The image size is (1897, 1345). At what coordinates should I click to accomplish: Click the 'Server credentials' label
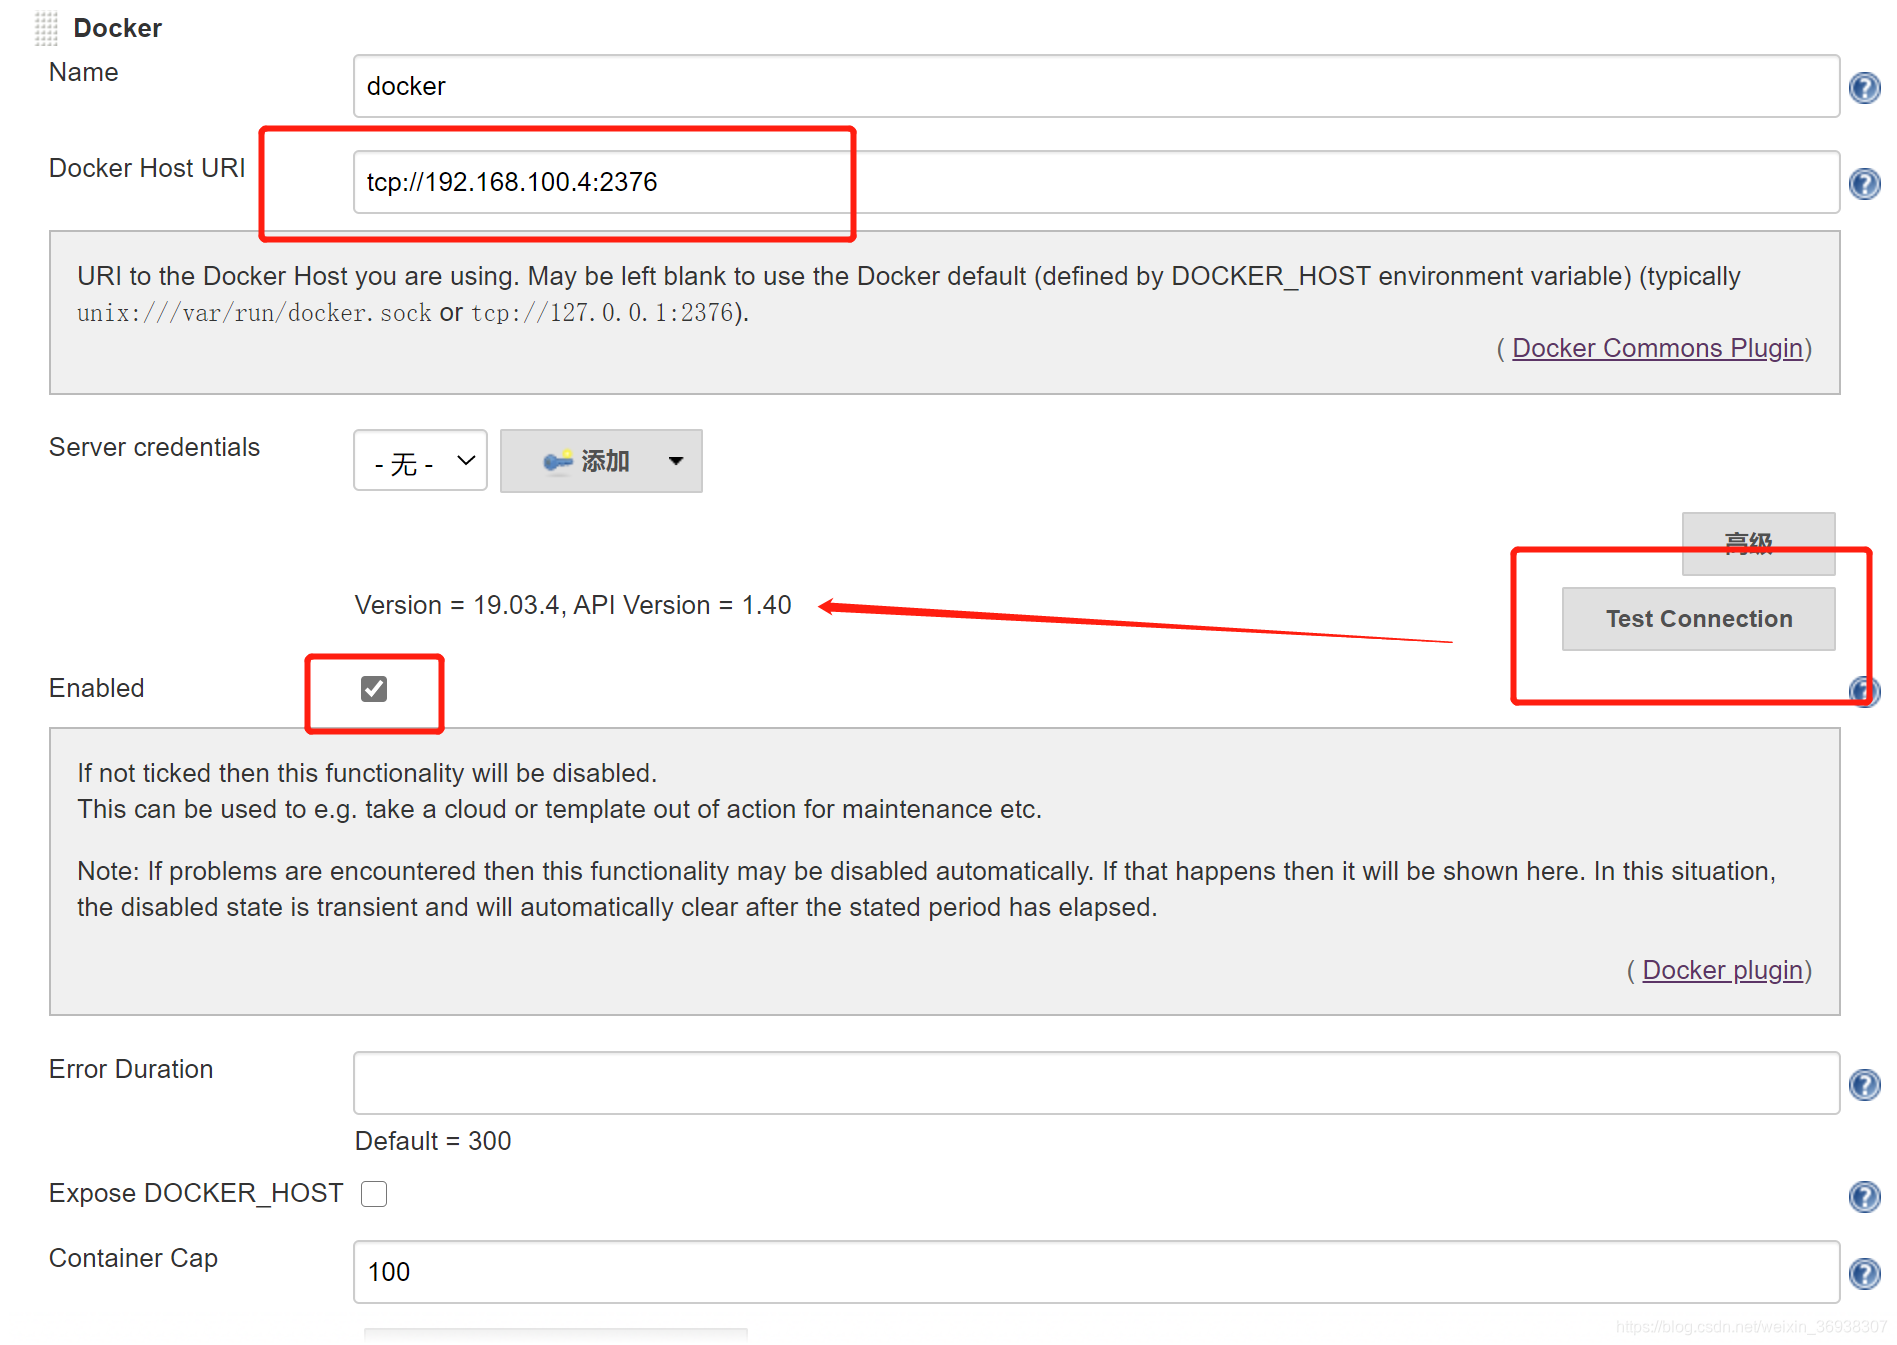pyautogui.click(x=154, y=447)
